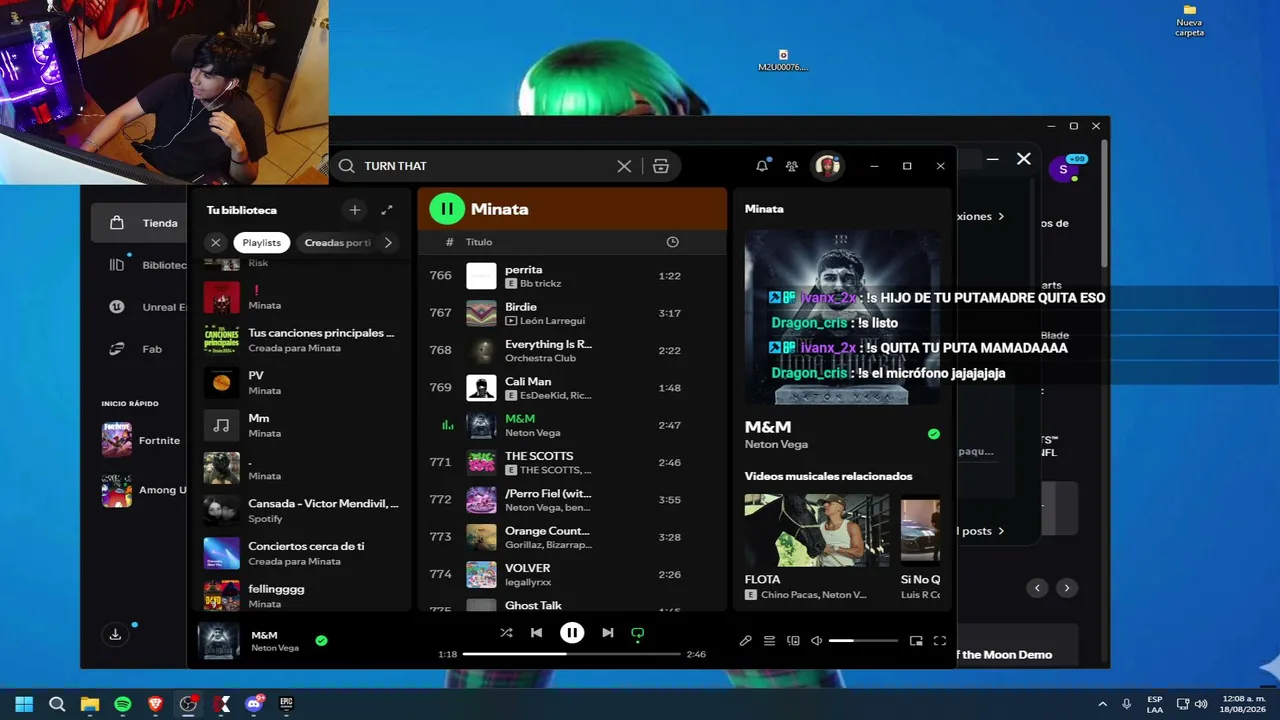Skip to the next track

point(607,633)
